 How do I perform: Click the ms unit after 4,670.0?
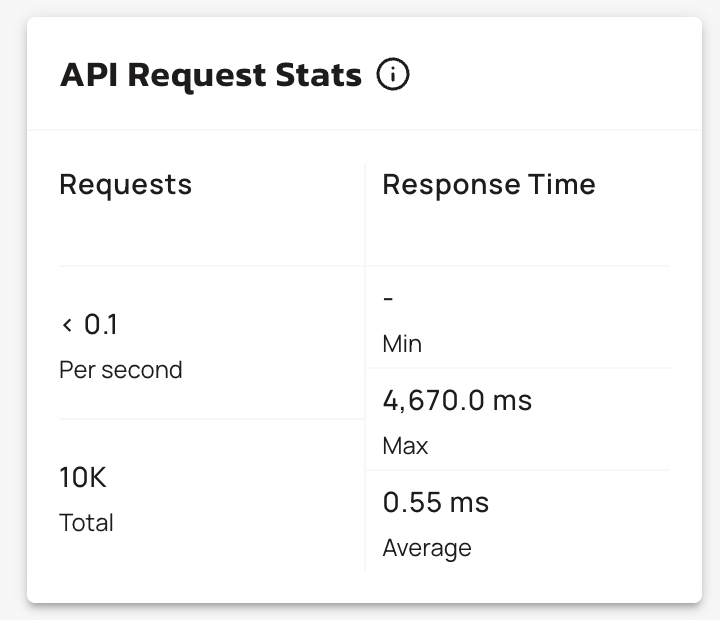(x=512, y=401)
